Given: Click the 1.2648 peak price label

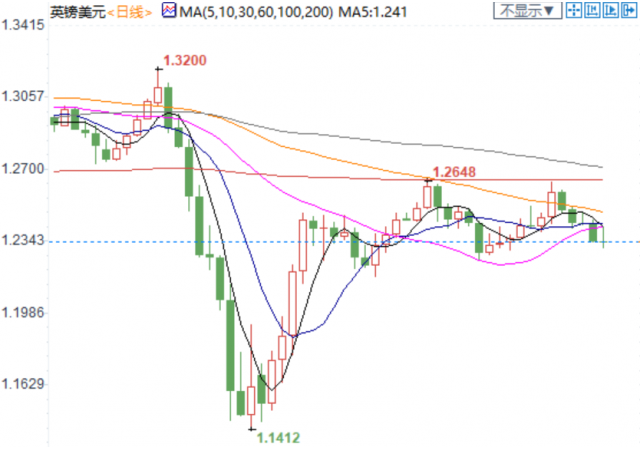Looking at the screenshot, I should 454,172.
